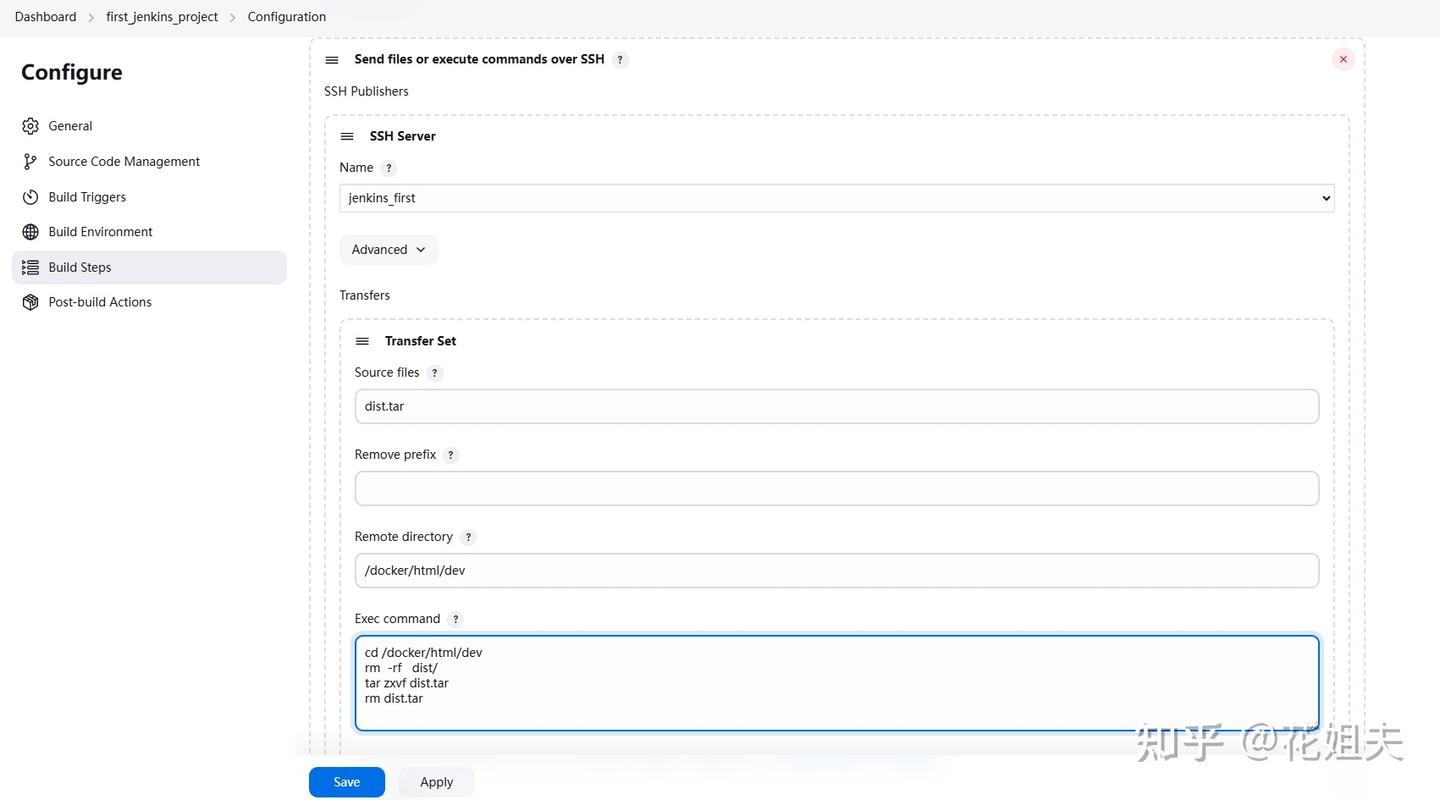Show help for Remote directory
The height and width of the screenshot is (800, 1440).
tap(468, 536)
